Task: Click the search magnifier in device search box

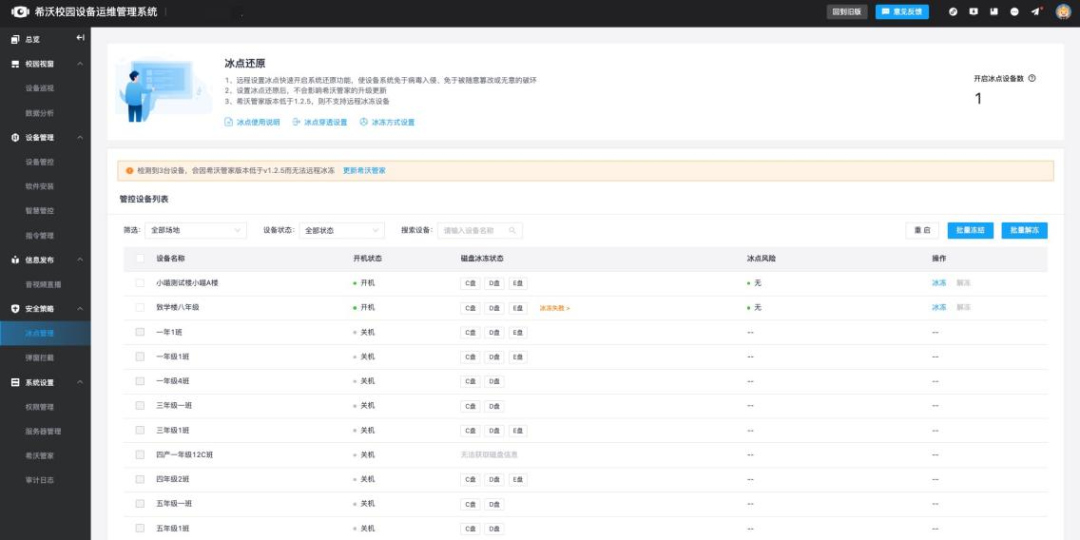Action: (x=513, y=230)
